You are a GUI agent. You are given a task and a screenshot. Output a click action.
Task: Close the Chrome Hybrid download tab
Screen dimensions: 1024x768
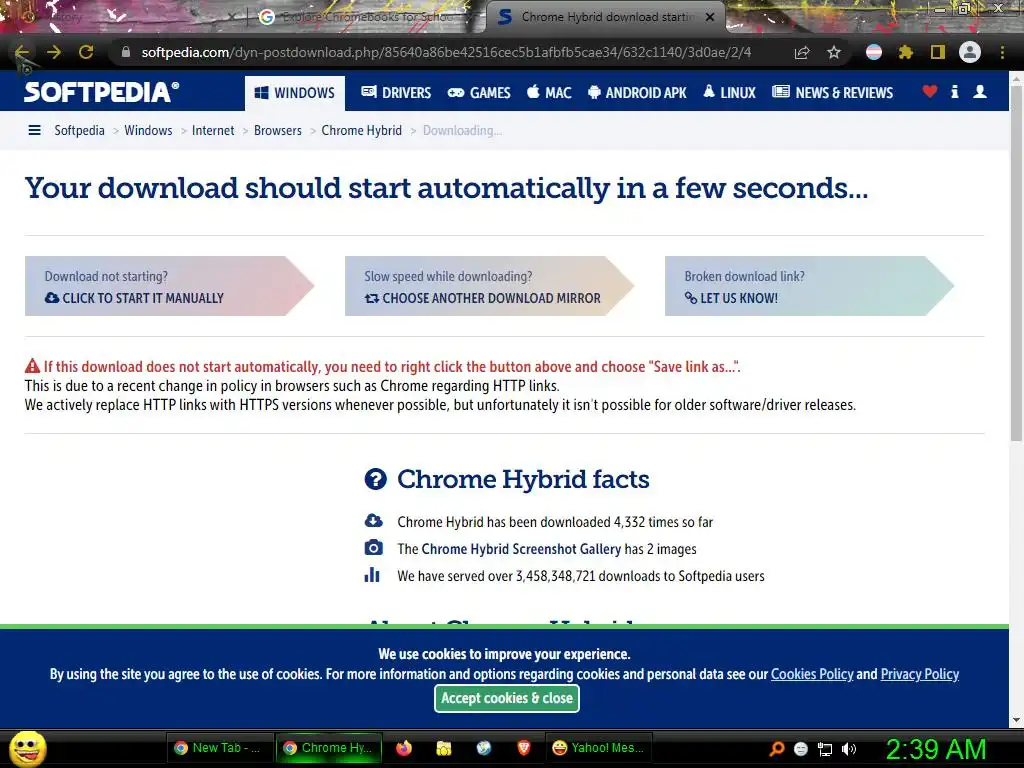pos(710,17)
